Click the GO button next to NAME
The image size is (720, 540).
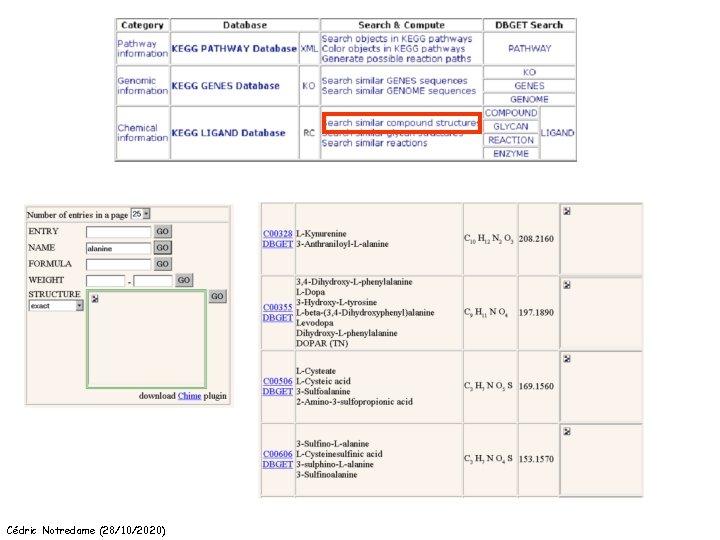click(x=163, y=248)
